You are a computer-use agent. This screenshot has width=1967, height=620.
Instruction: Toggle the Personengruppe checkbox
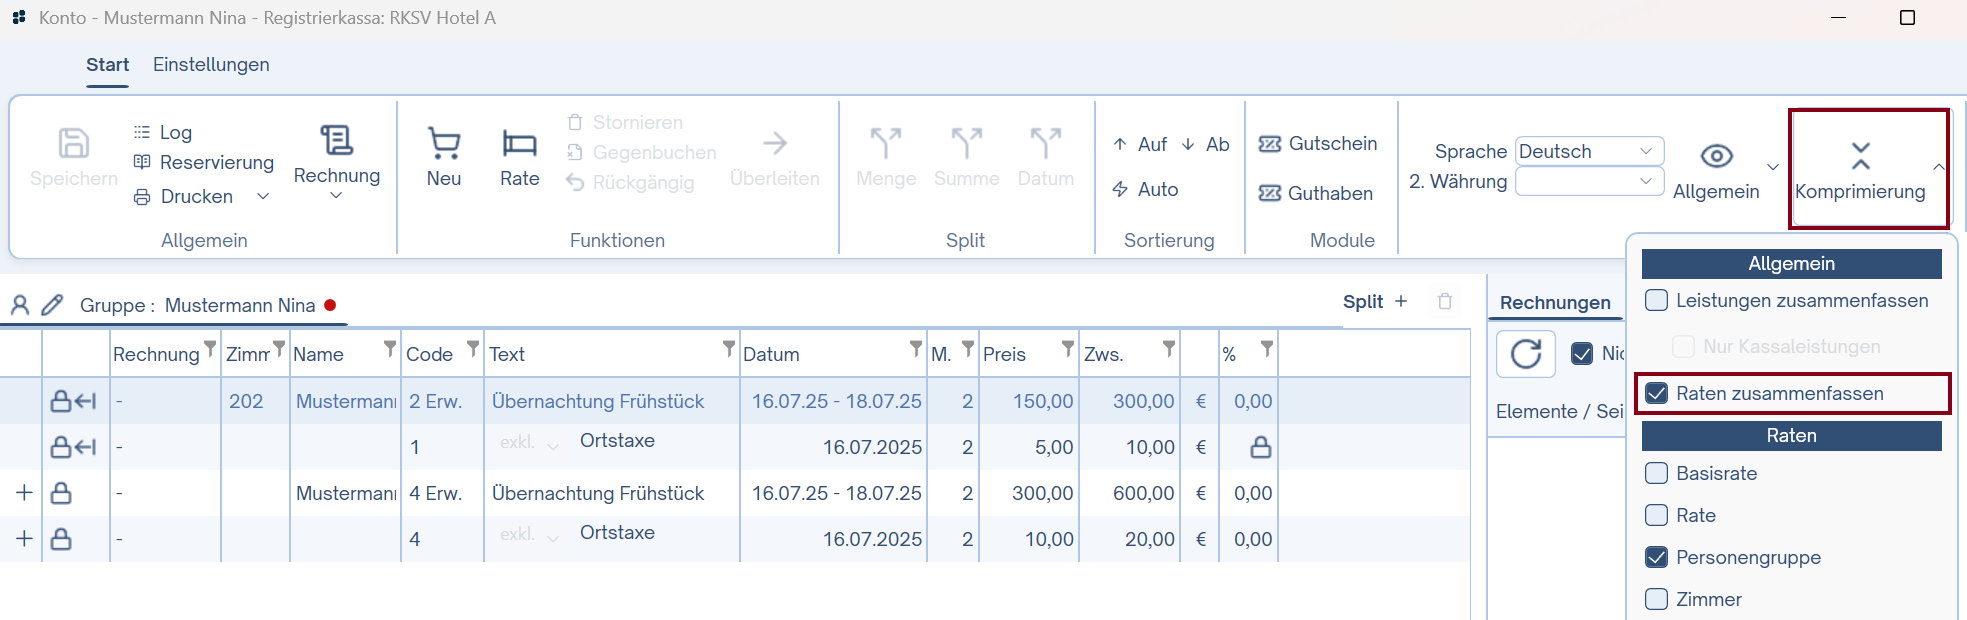tap(1657, 558)
